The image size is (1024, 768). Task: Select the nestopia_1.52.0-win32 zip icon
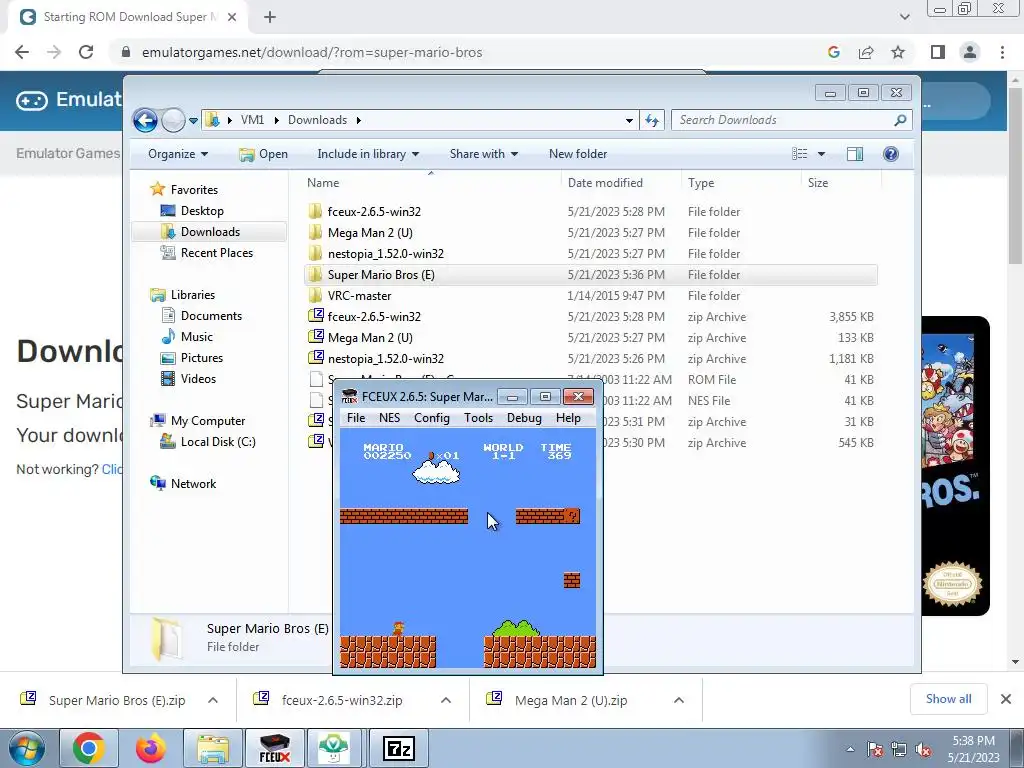pyautogui.click(x=316, y=358)
